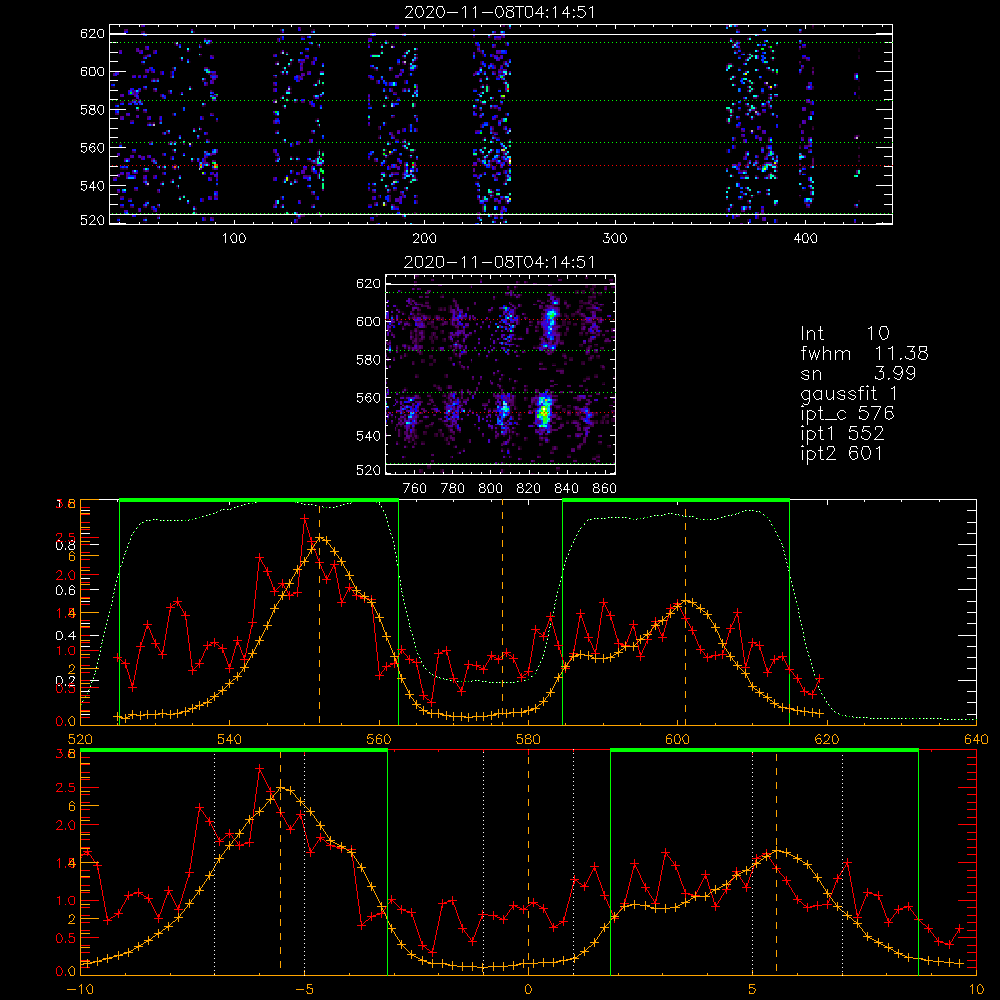Click the 'ipt2 601' readout
1000x1000 pixels.
point(842,453)
